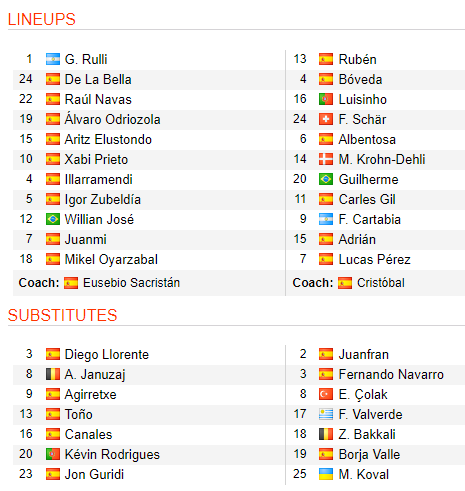Image resolution: width=465 pixels, height=491 pixels.
Task: Click the Portugal flag beside Luisinho
Action: click(326, 99)
